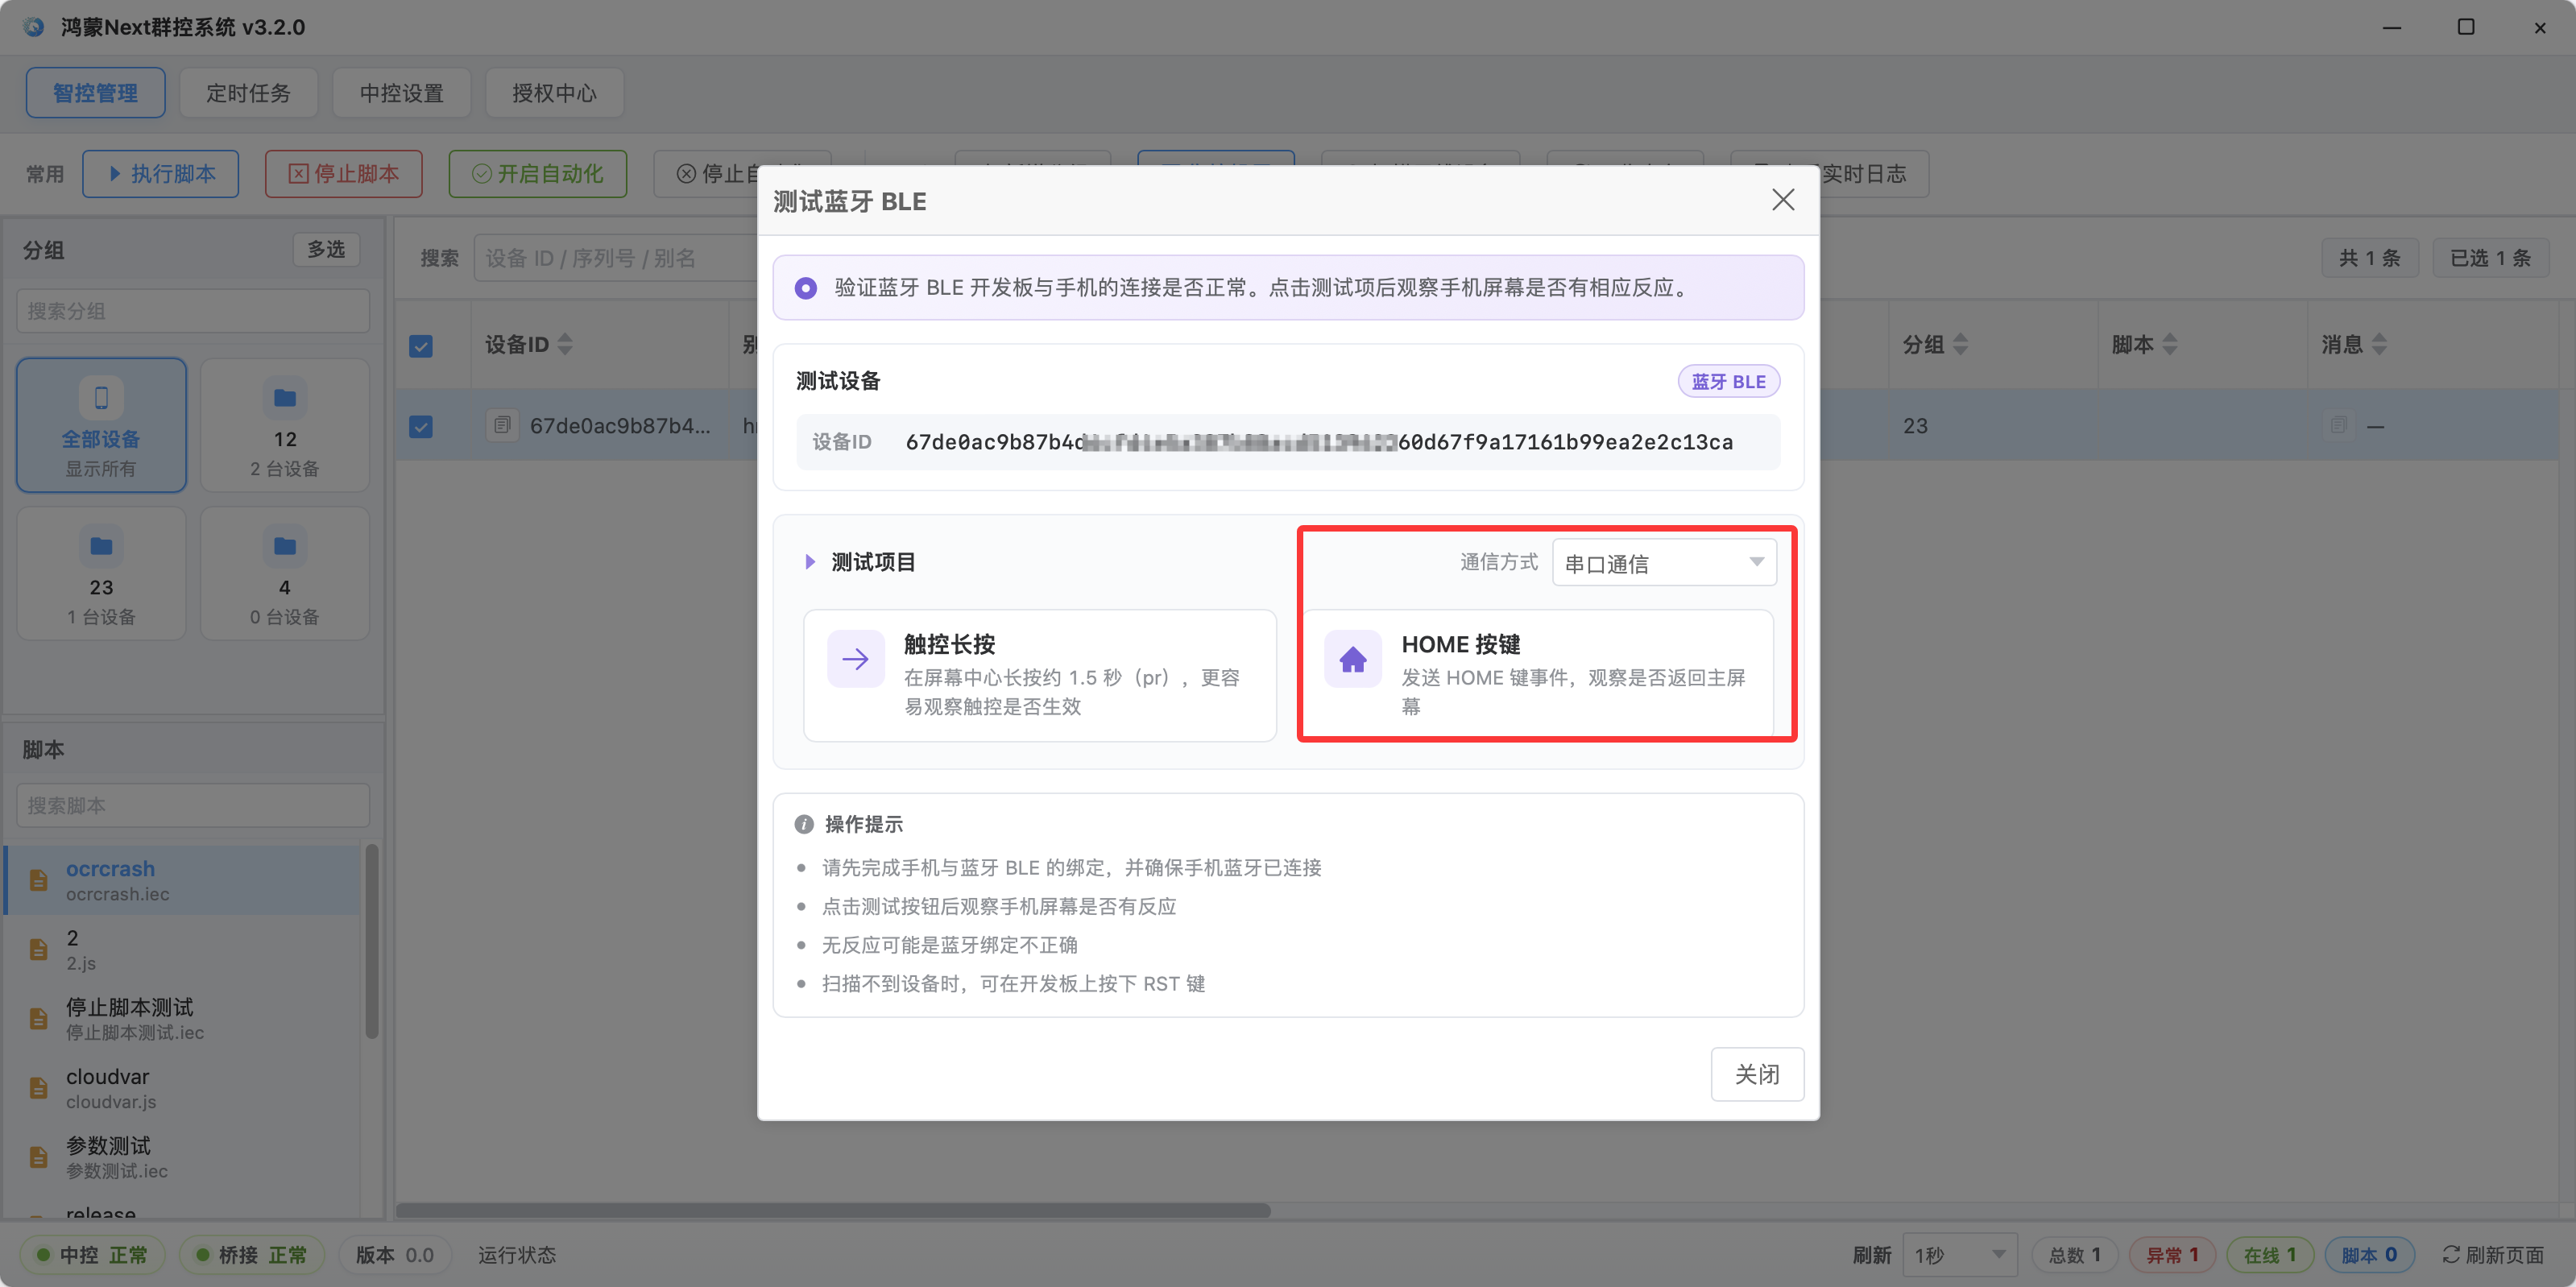Open the 刷新 interval dropdown showing 1秒
Screen dimensions: 2576x1287
(x=1959, y=1255)
